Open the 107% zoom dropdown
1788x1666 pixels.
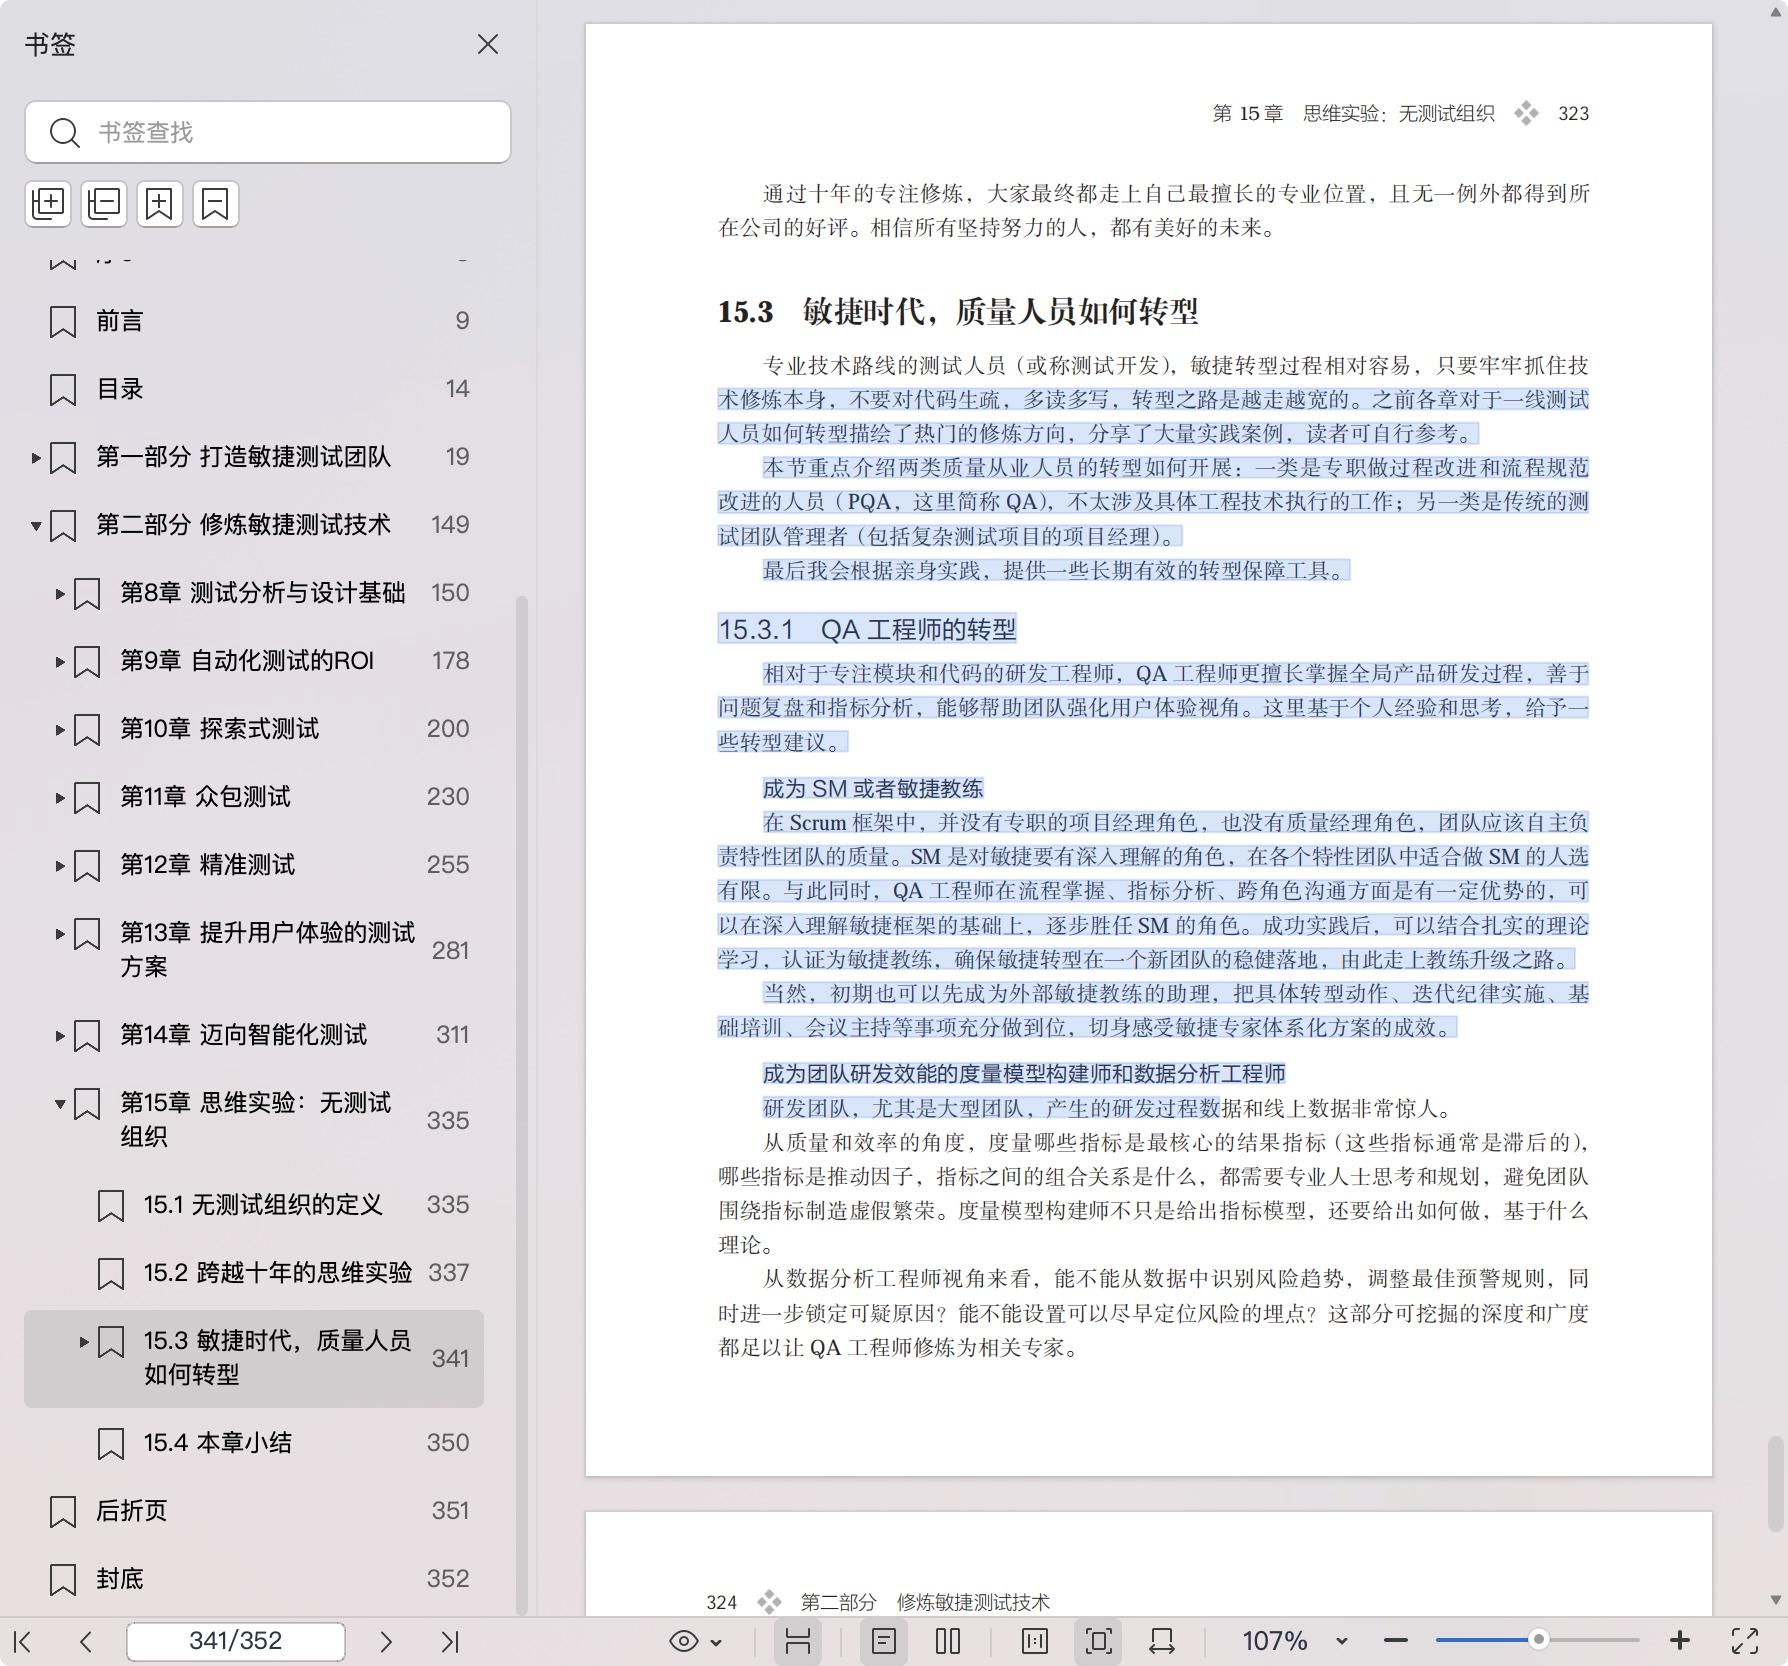coord(1342,1641)
